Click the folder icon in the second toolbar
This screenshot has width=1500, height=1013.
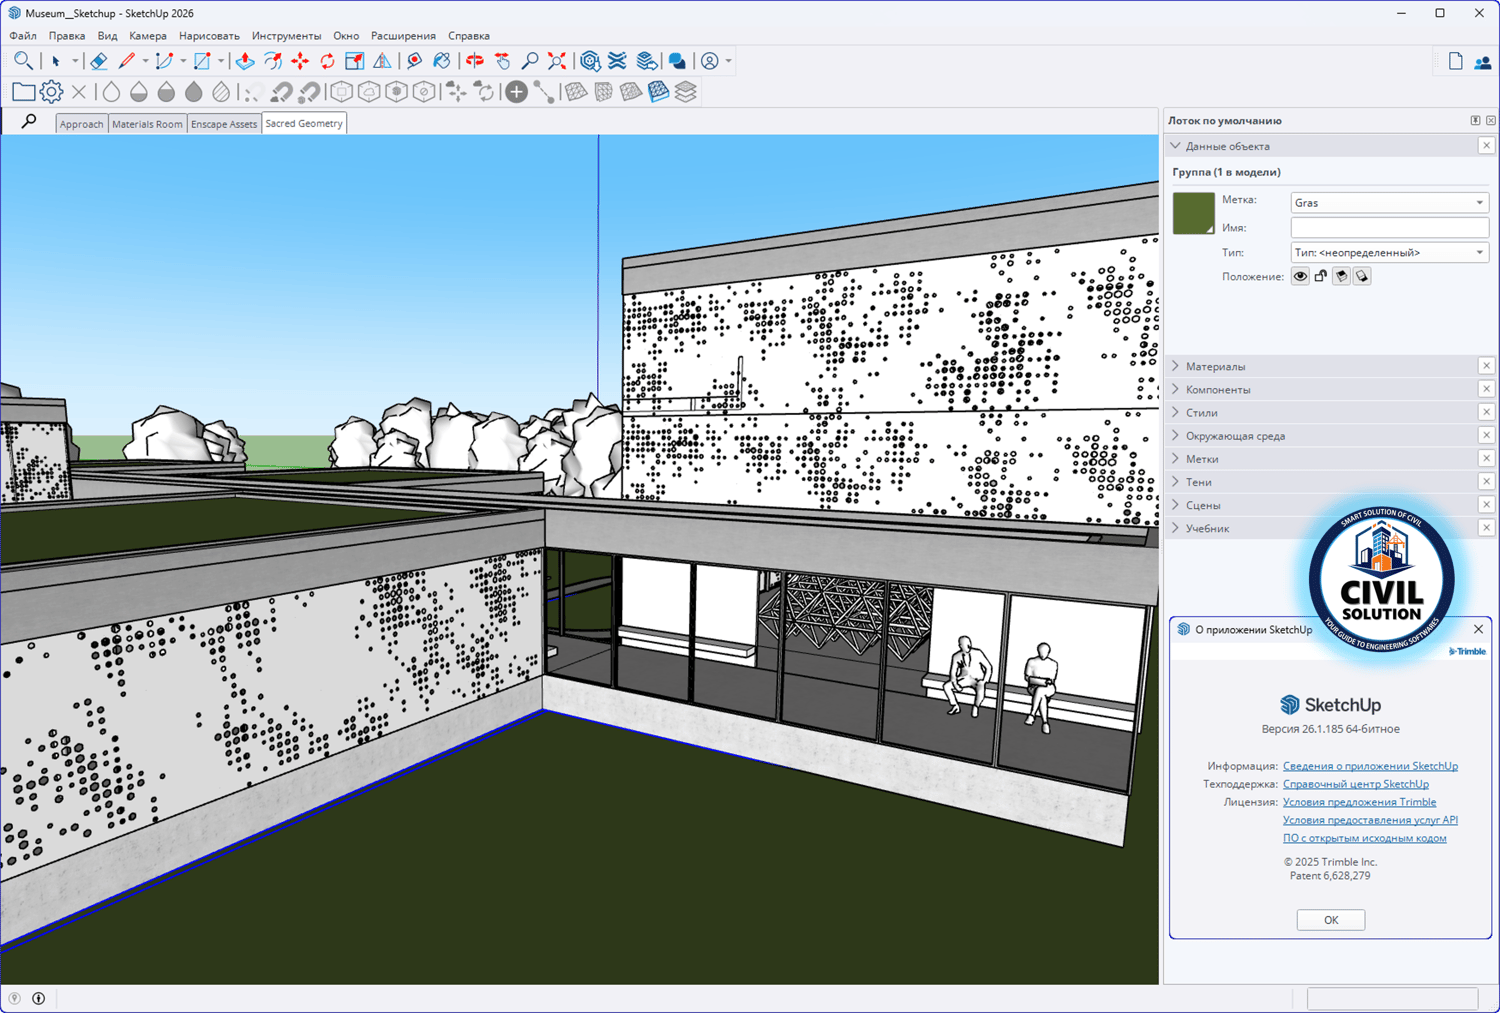pyautogui.click(x=23, y=92)
